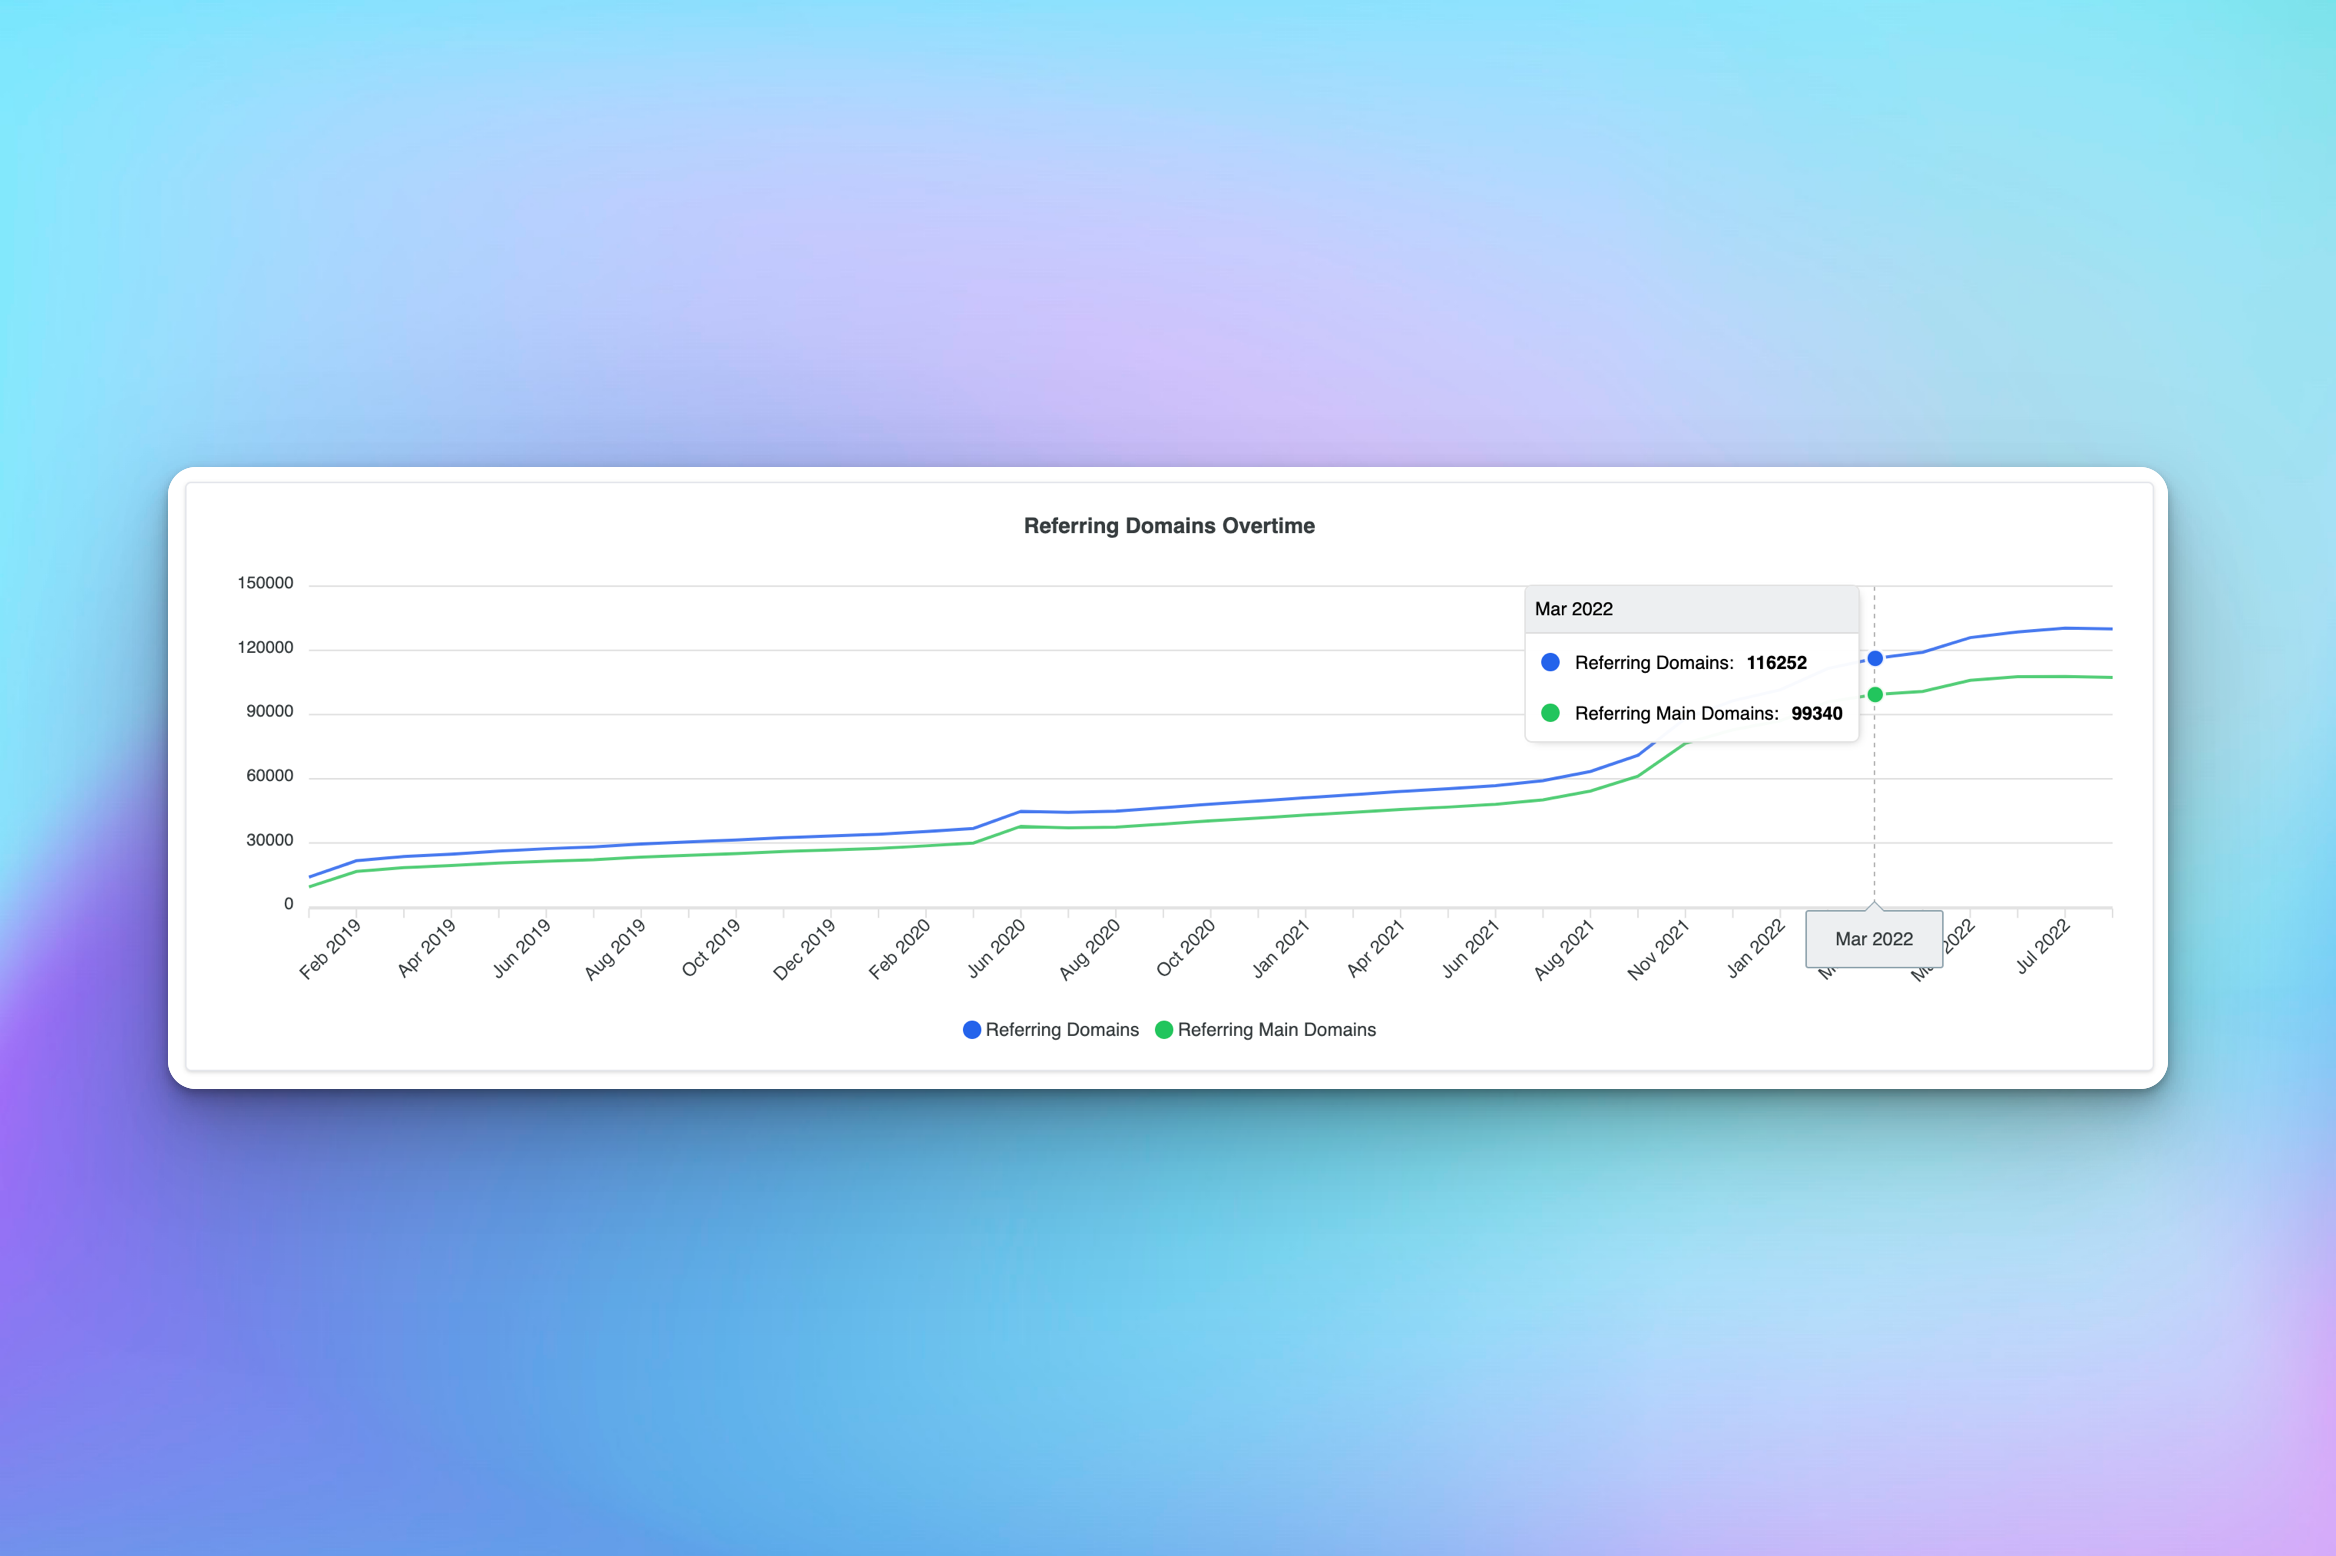Image resolution: width=2336 pixels, height=1556 pixels.
Task: Click the Oct 2019 axis label
Action: tap(711, 947)
